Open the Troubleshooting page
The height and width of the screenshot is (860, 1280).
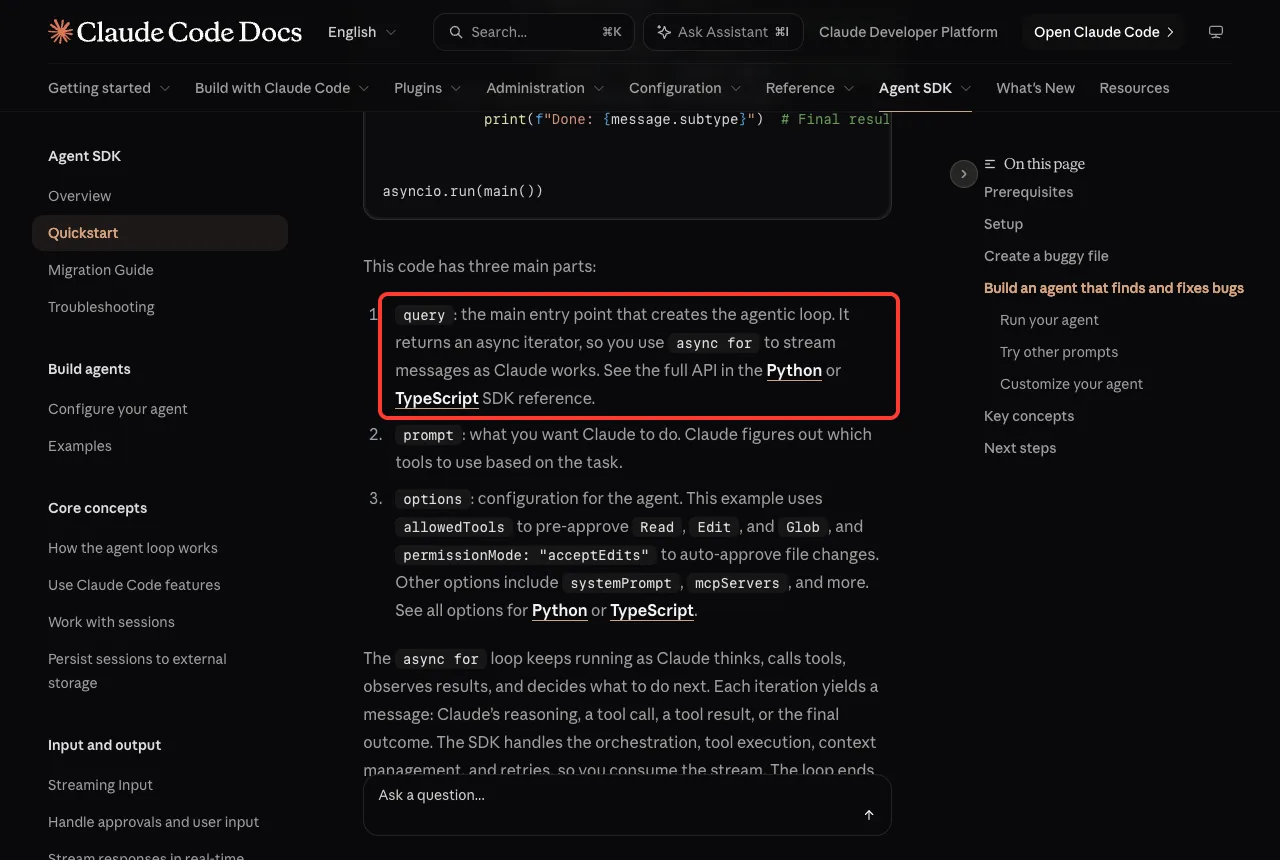click(x=101, y=307)
